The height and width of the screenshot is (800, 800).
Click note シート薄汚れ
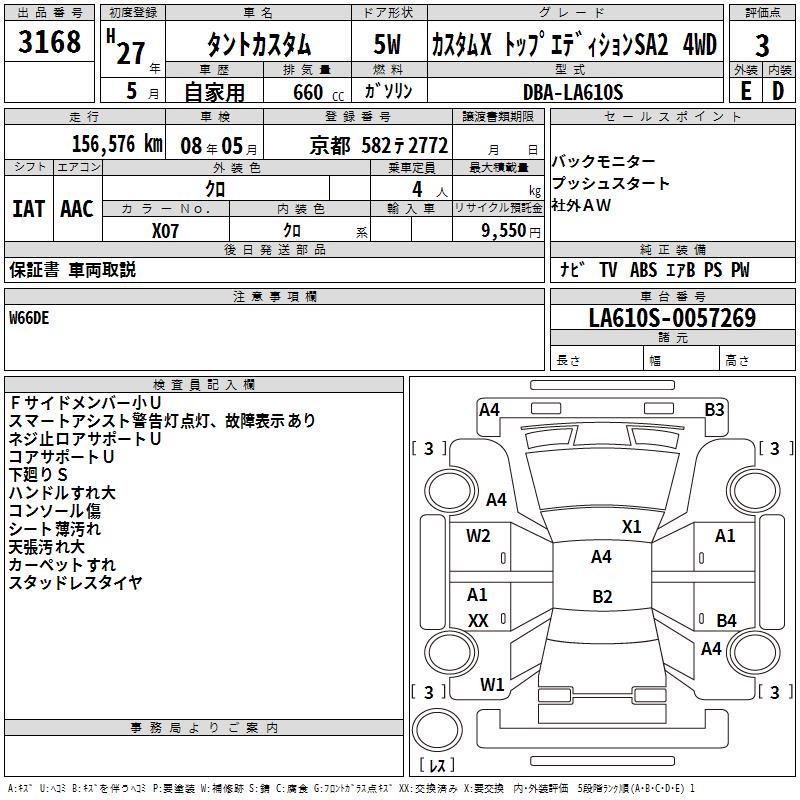coord(55,529)
